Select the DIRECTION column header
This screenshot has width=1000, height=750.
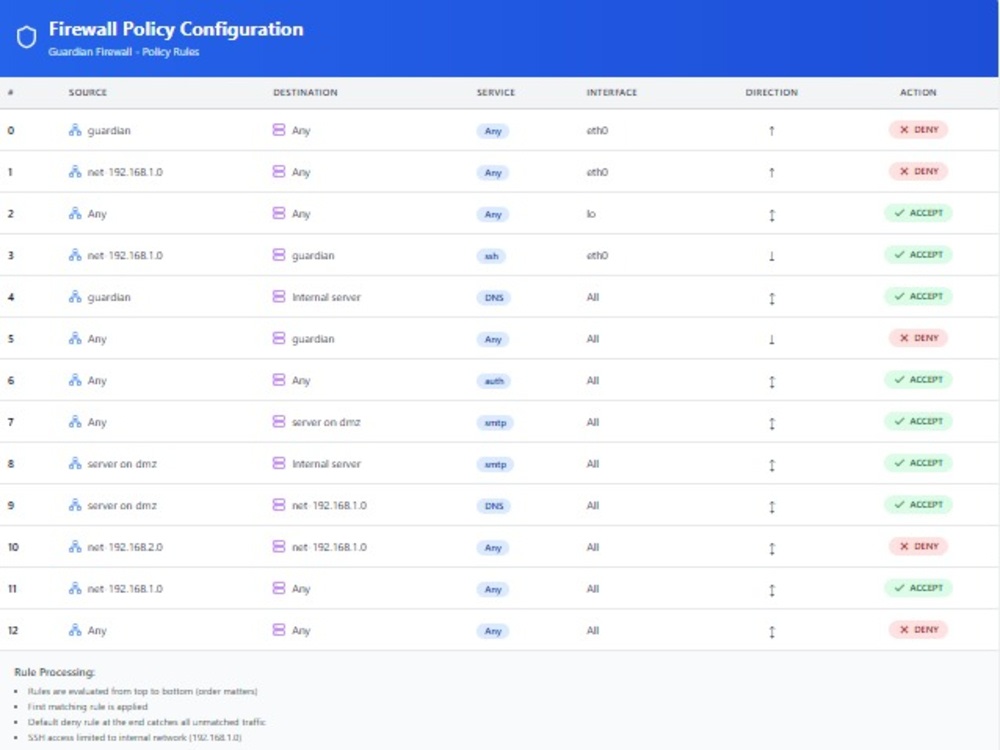[x=772, y=92]
